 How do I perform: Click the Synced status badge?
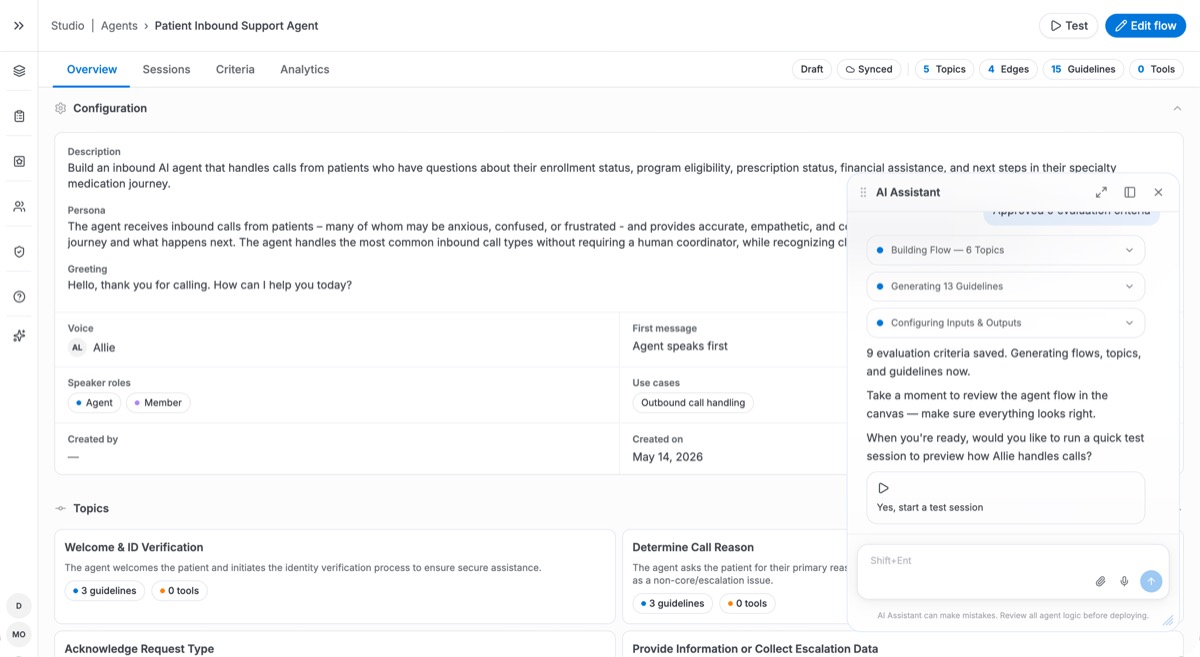pos(869,69)
